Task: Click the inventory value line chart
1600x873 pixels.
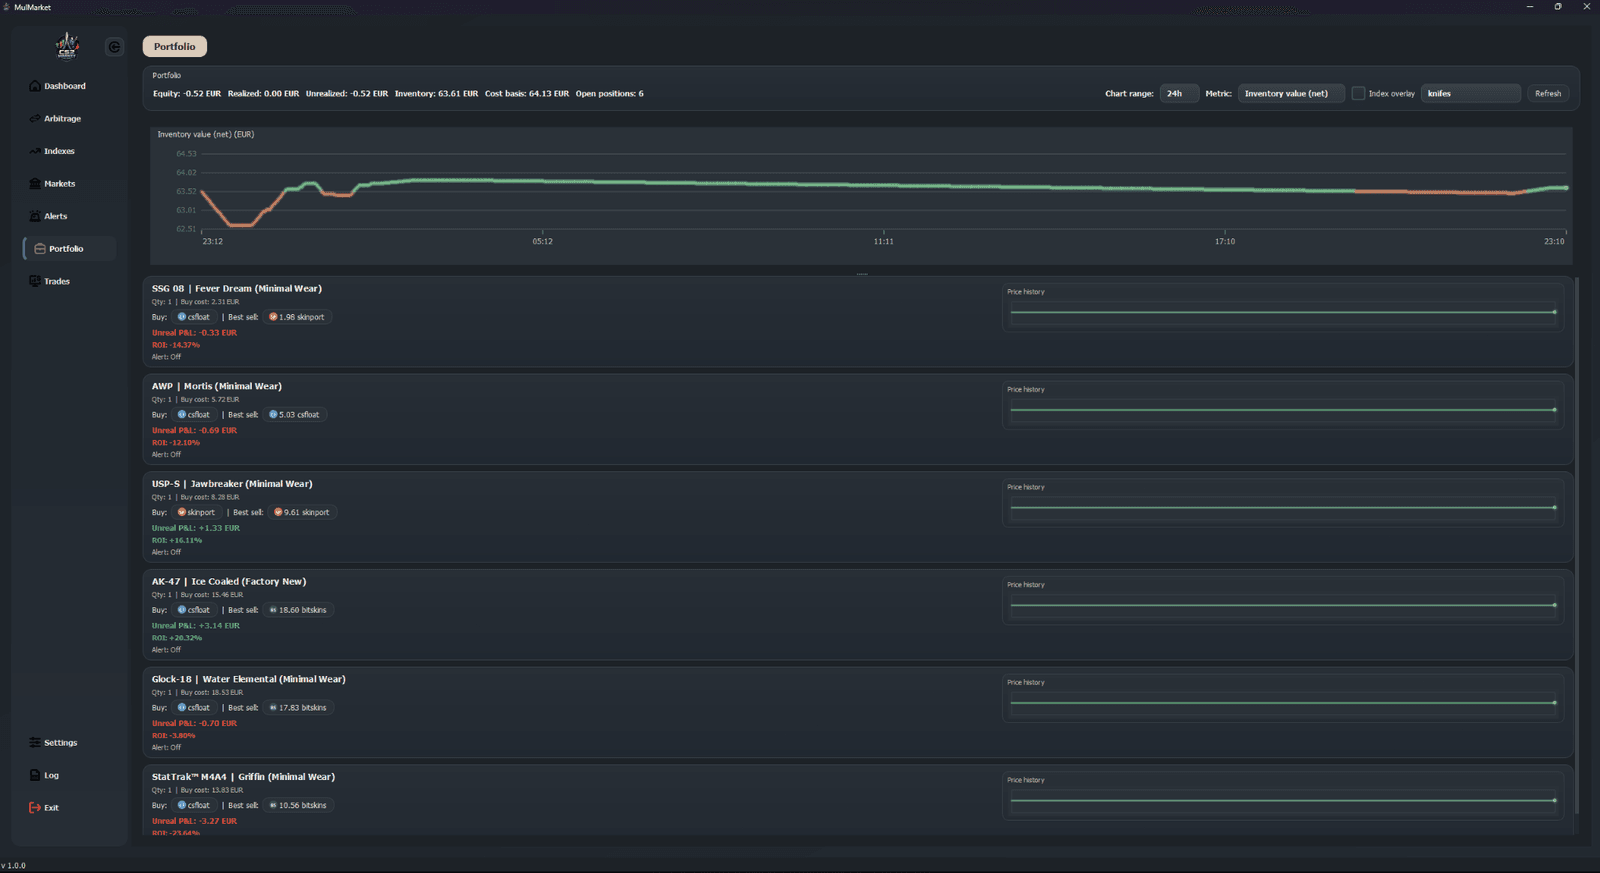Action: 861,195
